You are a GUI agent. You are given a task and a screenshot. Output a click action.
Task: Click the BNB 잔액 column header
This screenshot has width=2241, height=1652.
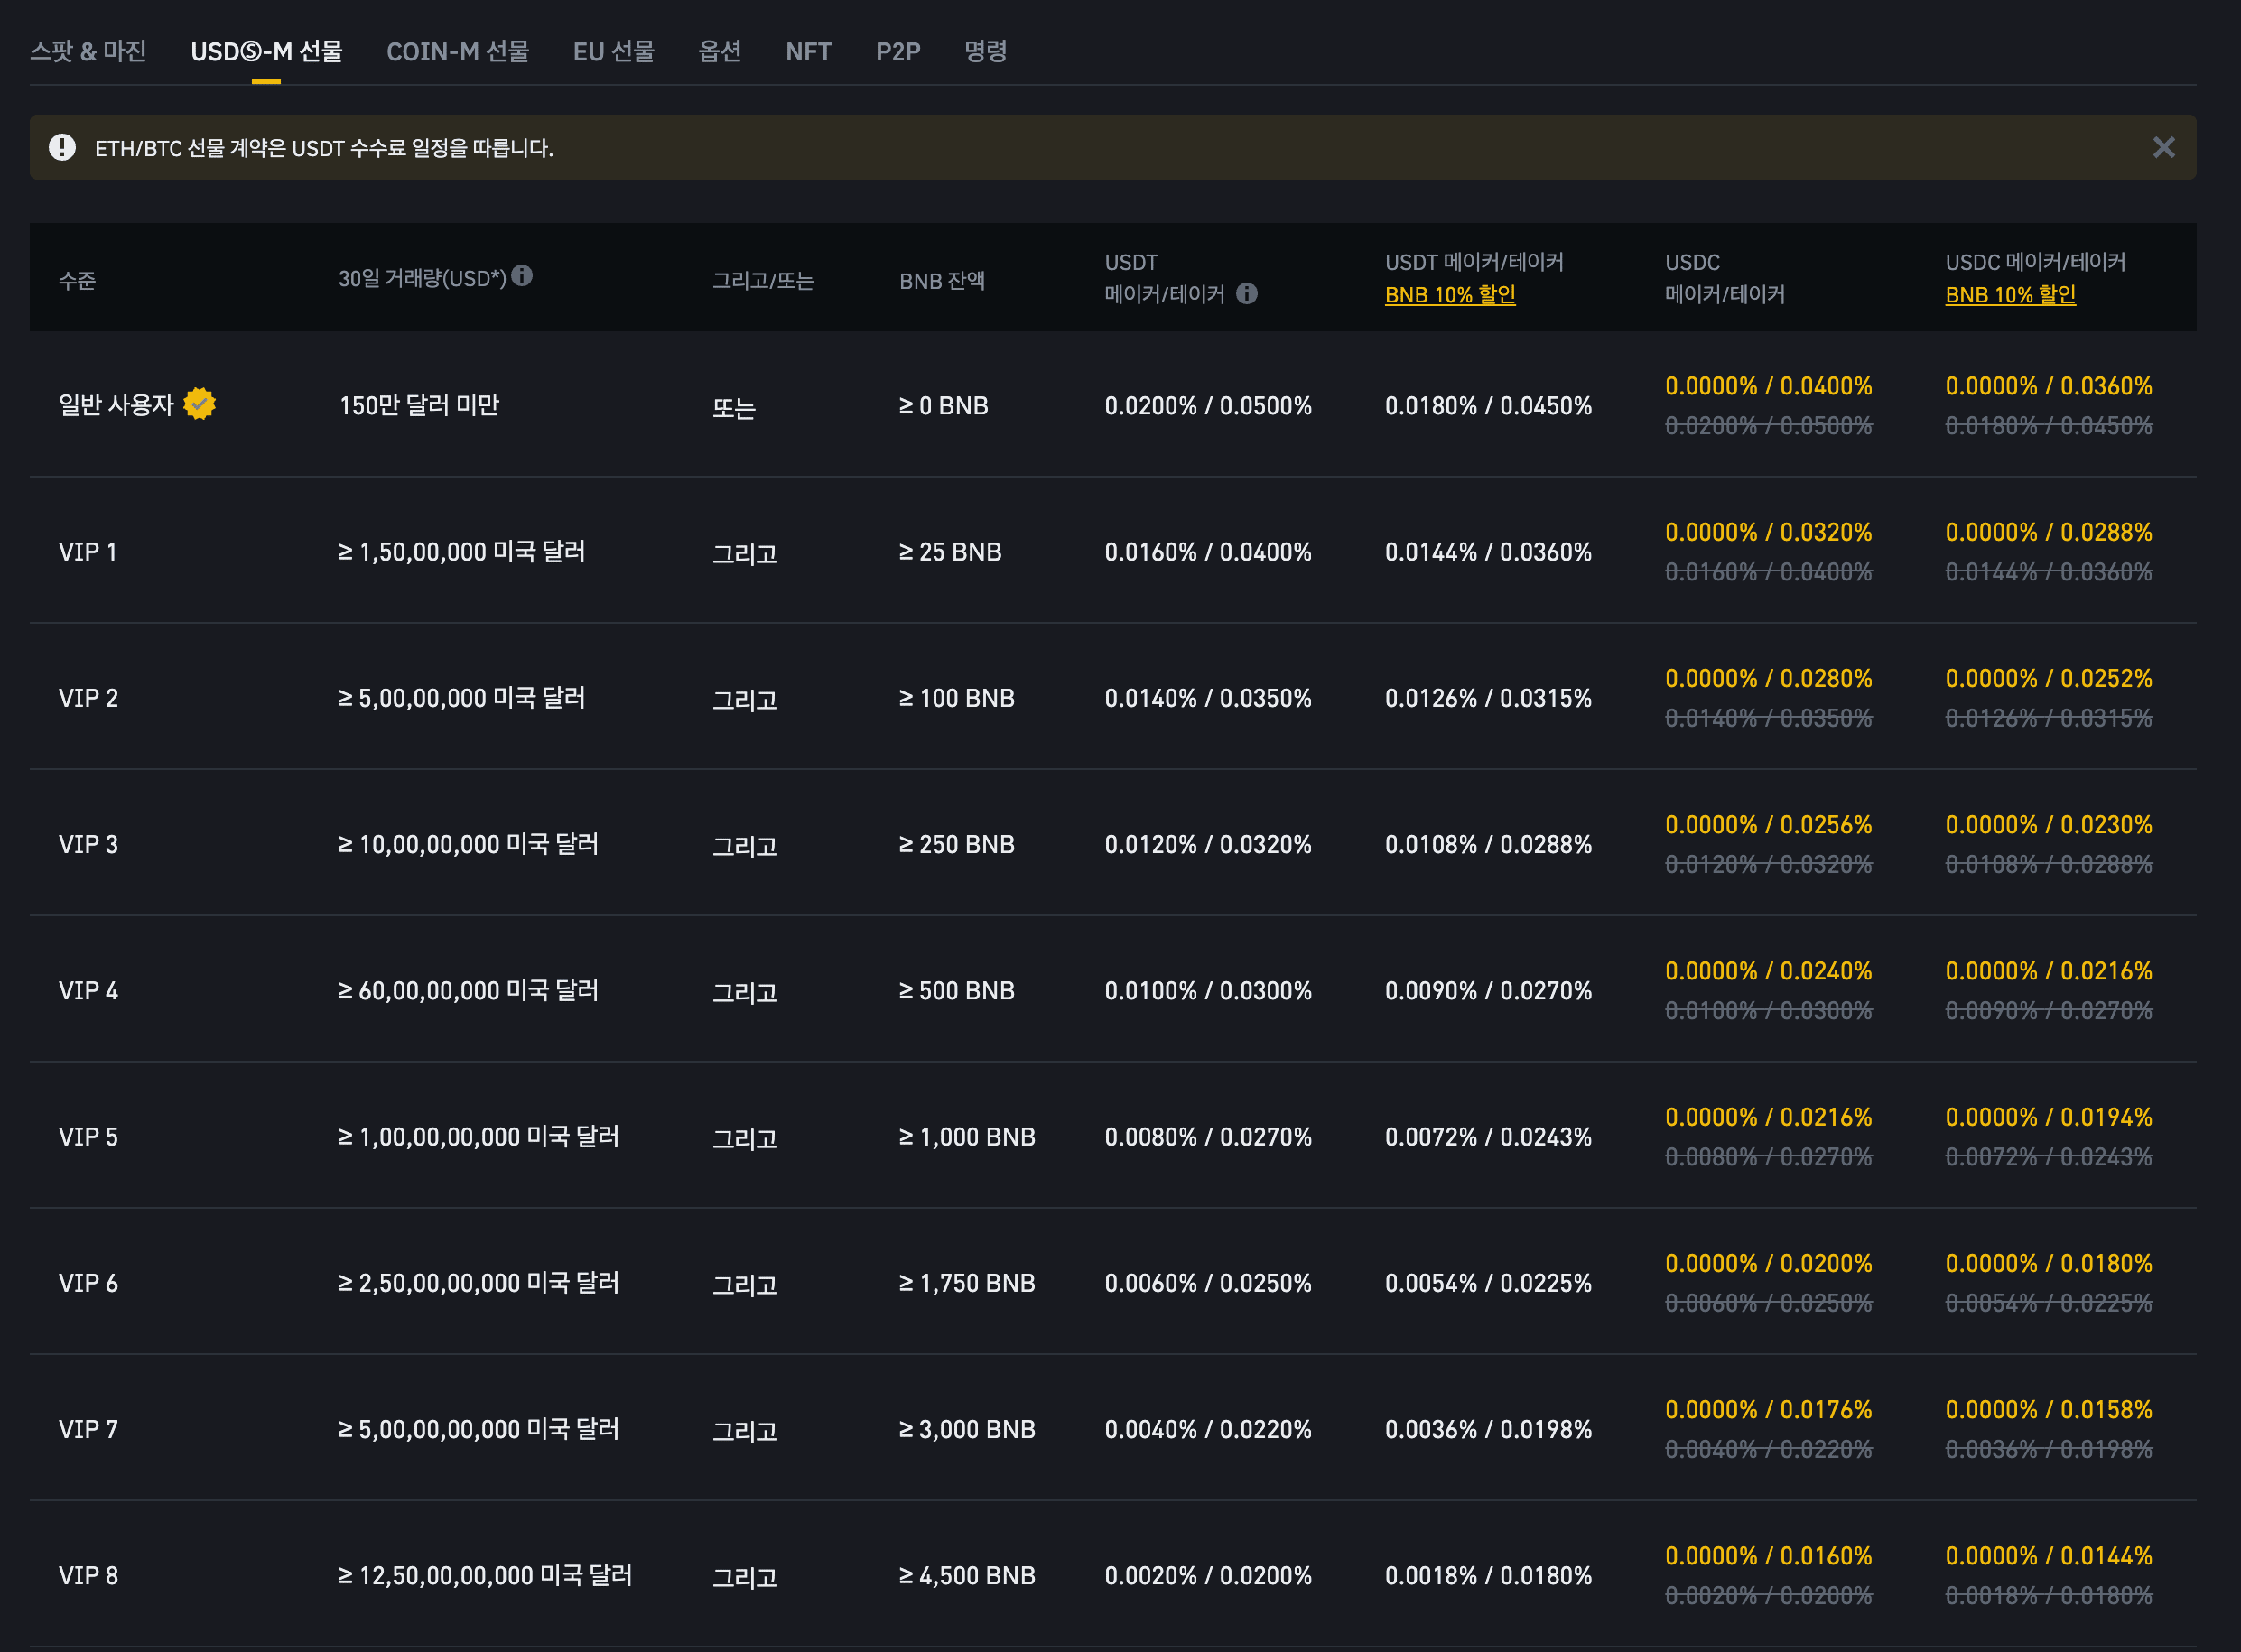pyautogui.click(x=941, y=281)
